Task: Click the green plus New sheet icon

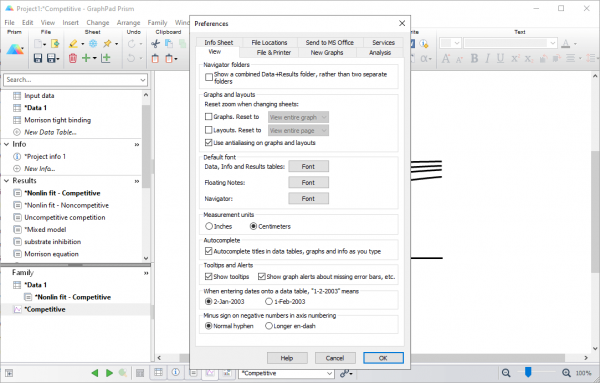Action: click(86, 58)
